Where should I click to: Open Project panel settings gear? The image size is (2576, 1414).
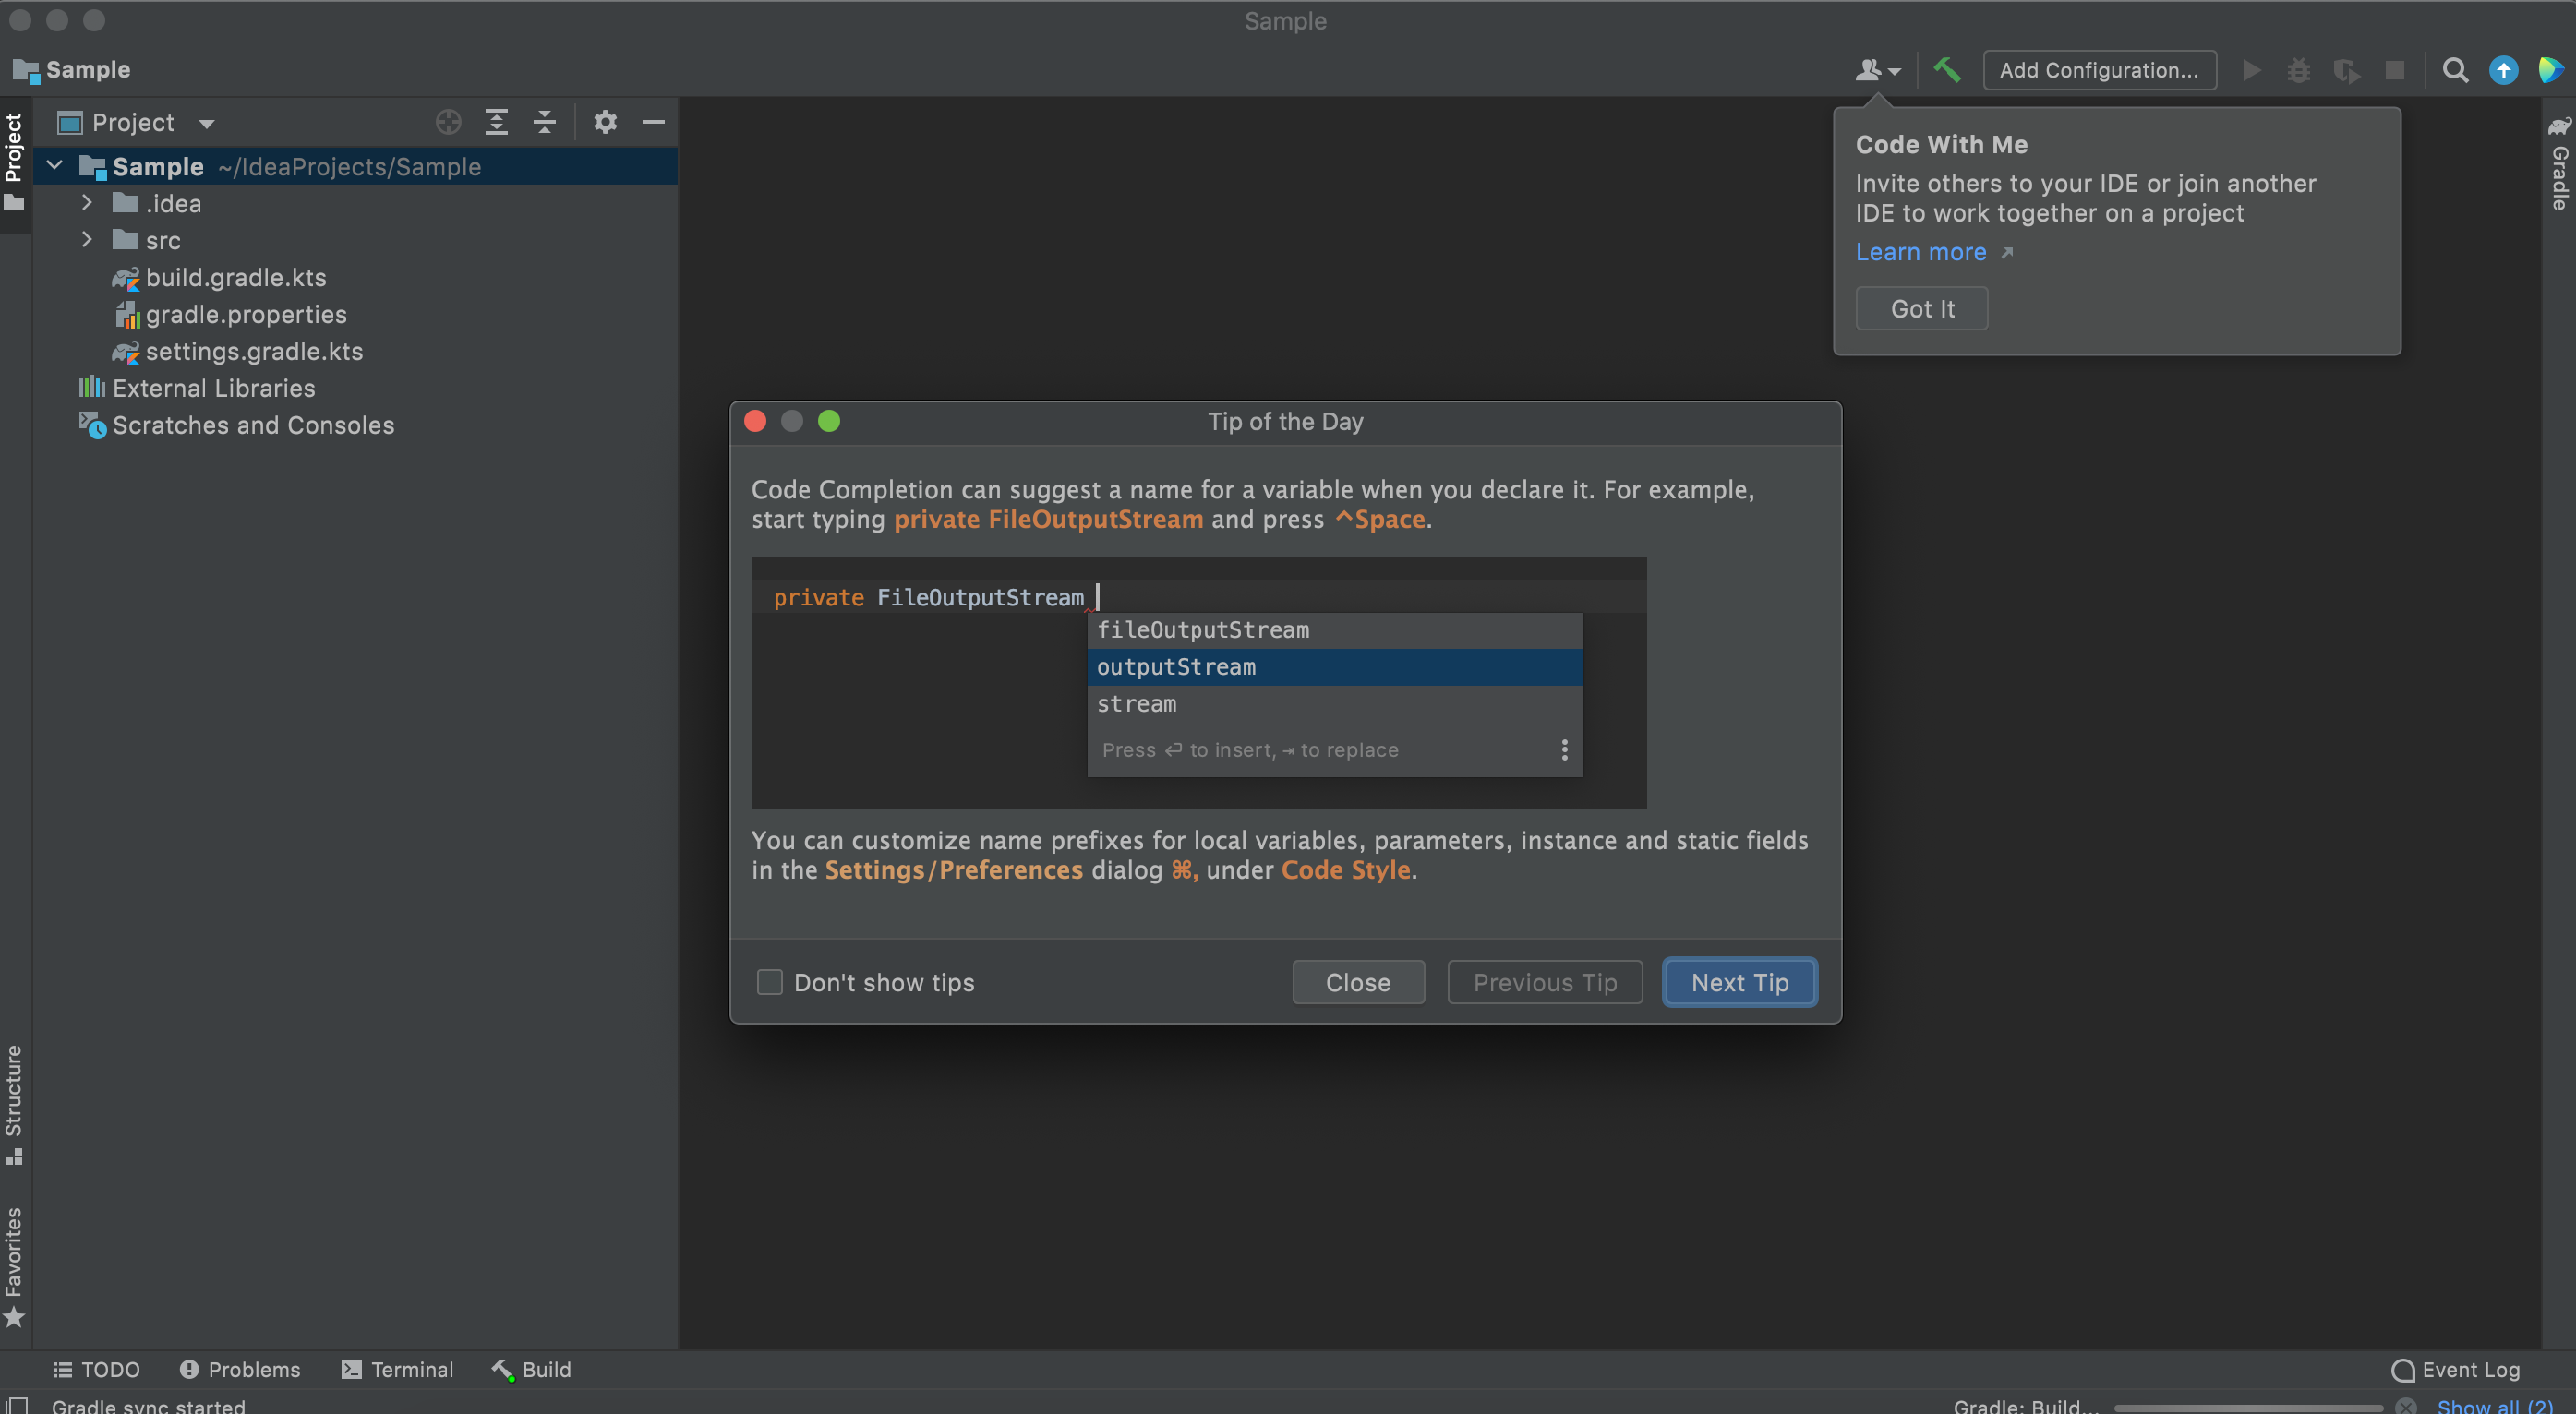[x=605, y=122]
